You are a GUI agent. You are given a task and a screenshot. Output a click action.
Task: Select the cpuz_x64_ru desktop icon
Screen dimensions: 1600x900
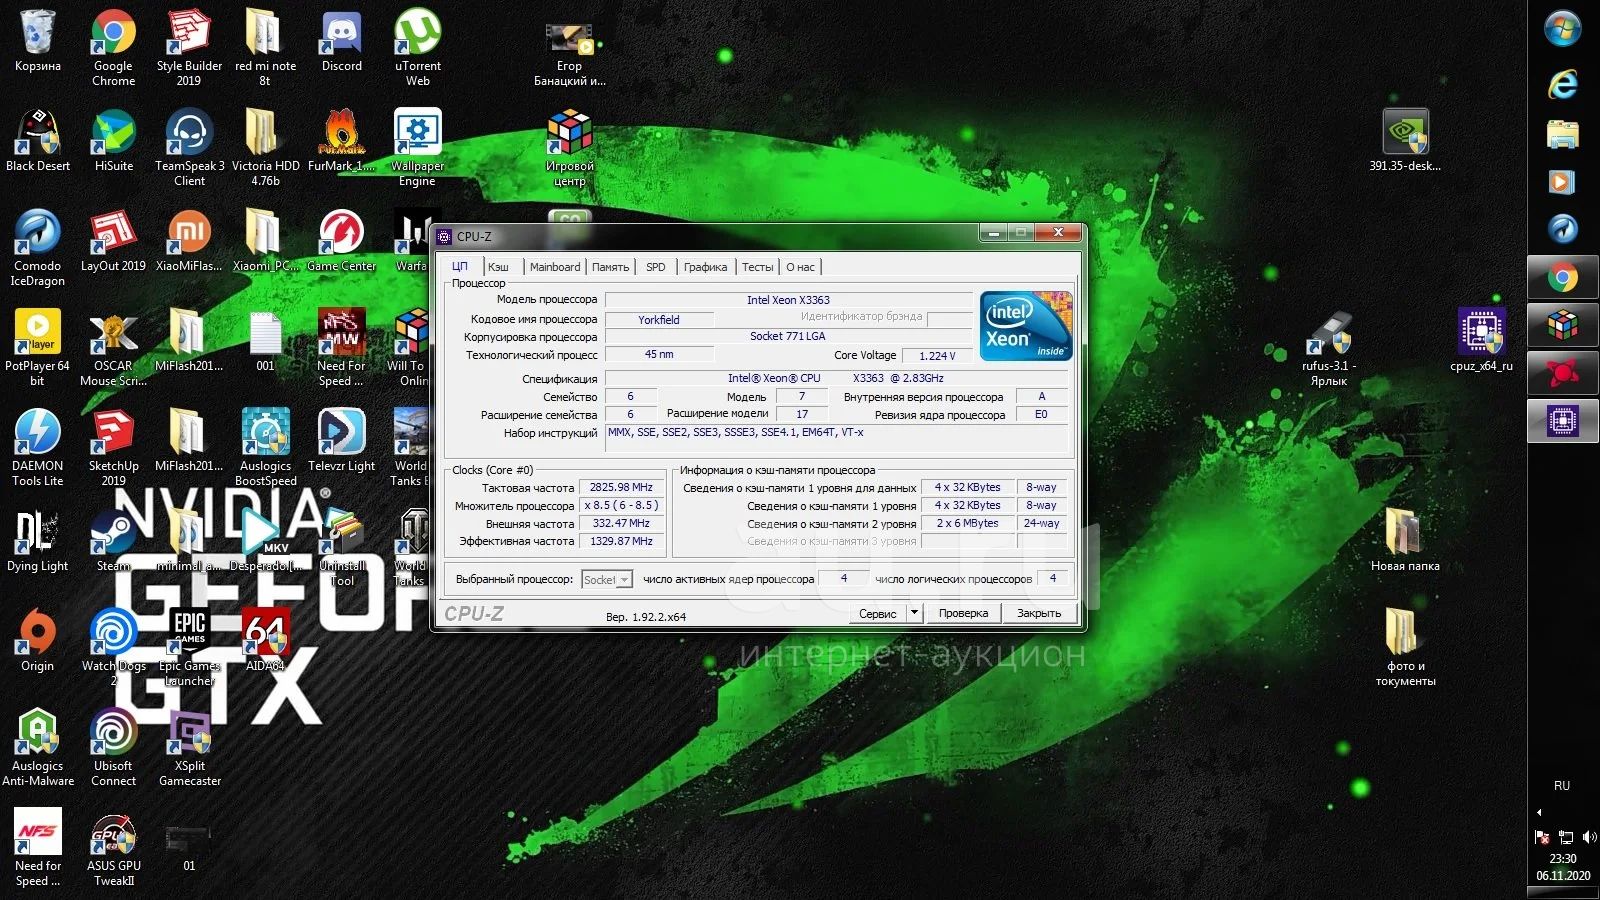(1481, 333)
